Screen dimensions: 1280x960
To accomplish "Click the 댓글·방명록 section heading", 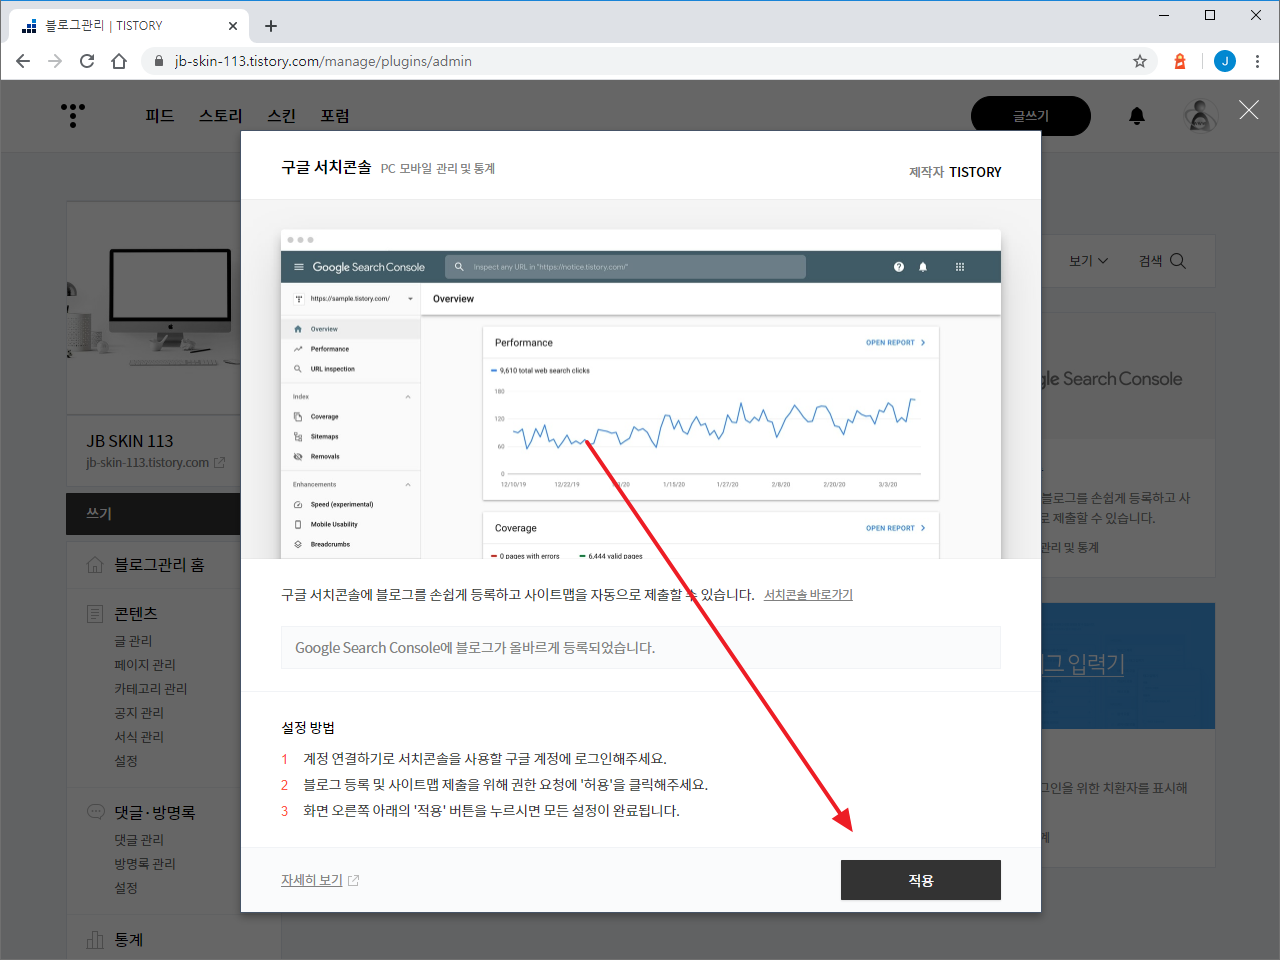I will pos(155,812).
